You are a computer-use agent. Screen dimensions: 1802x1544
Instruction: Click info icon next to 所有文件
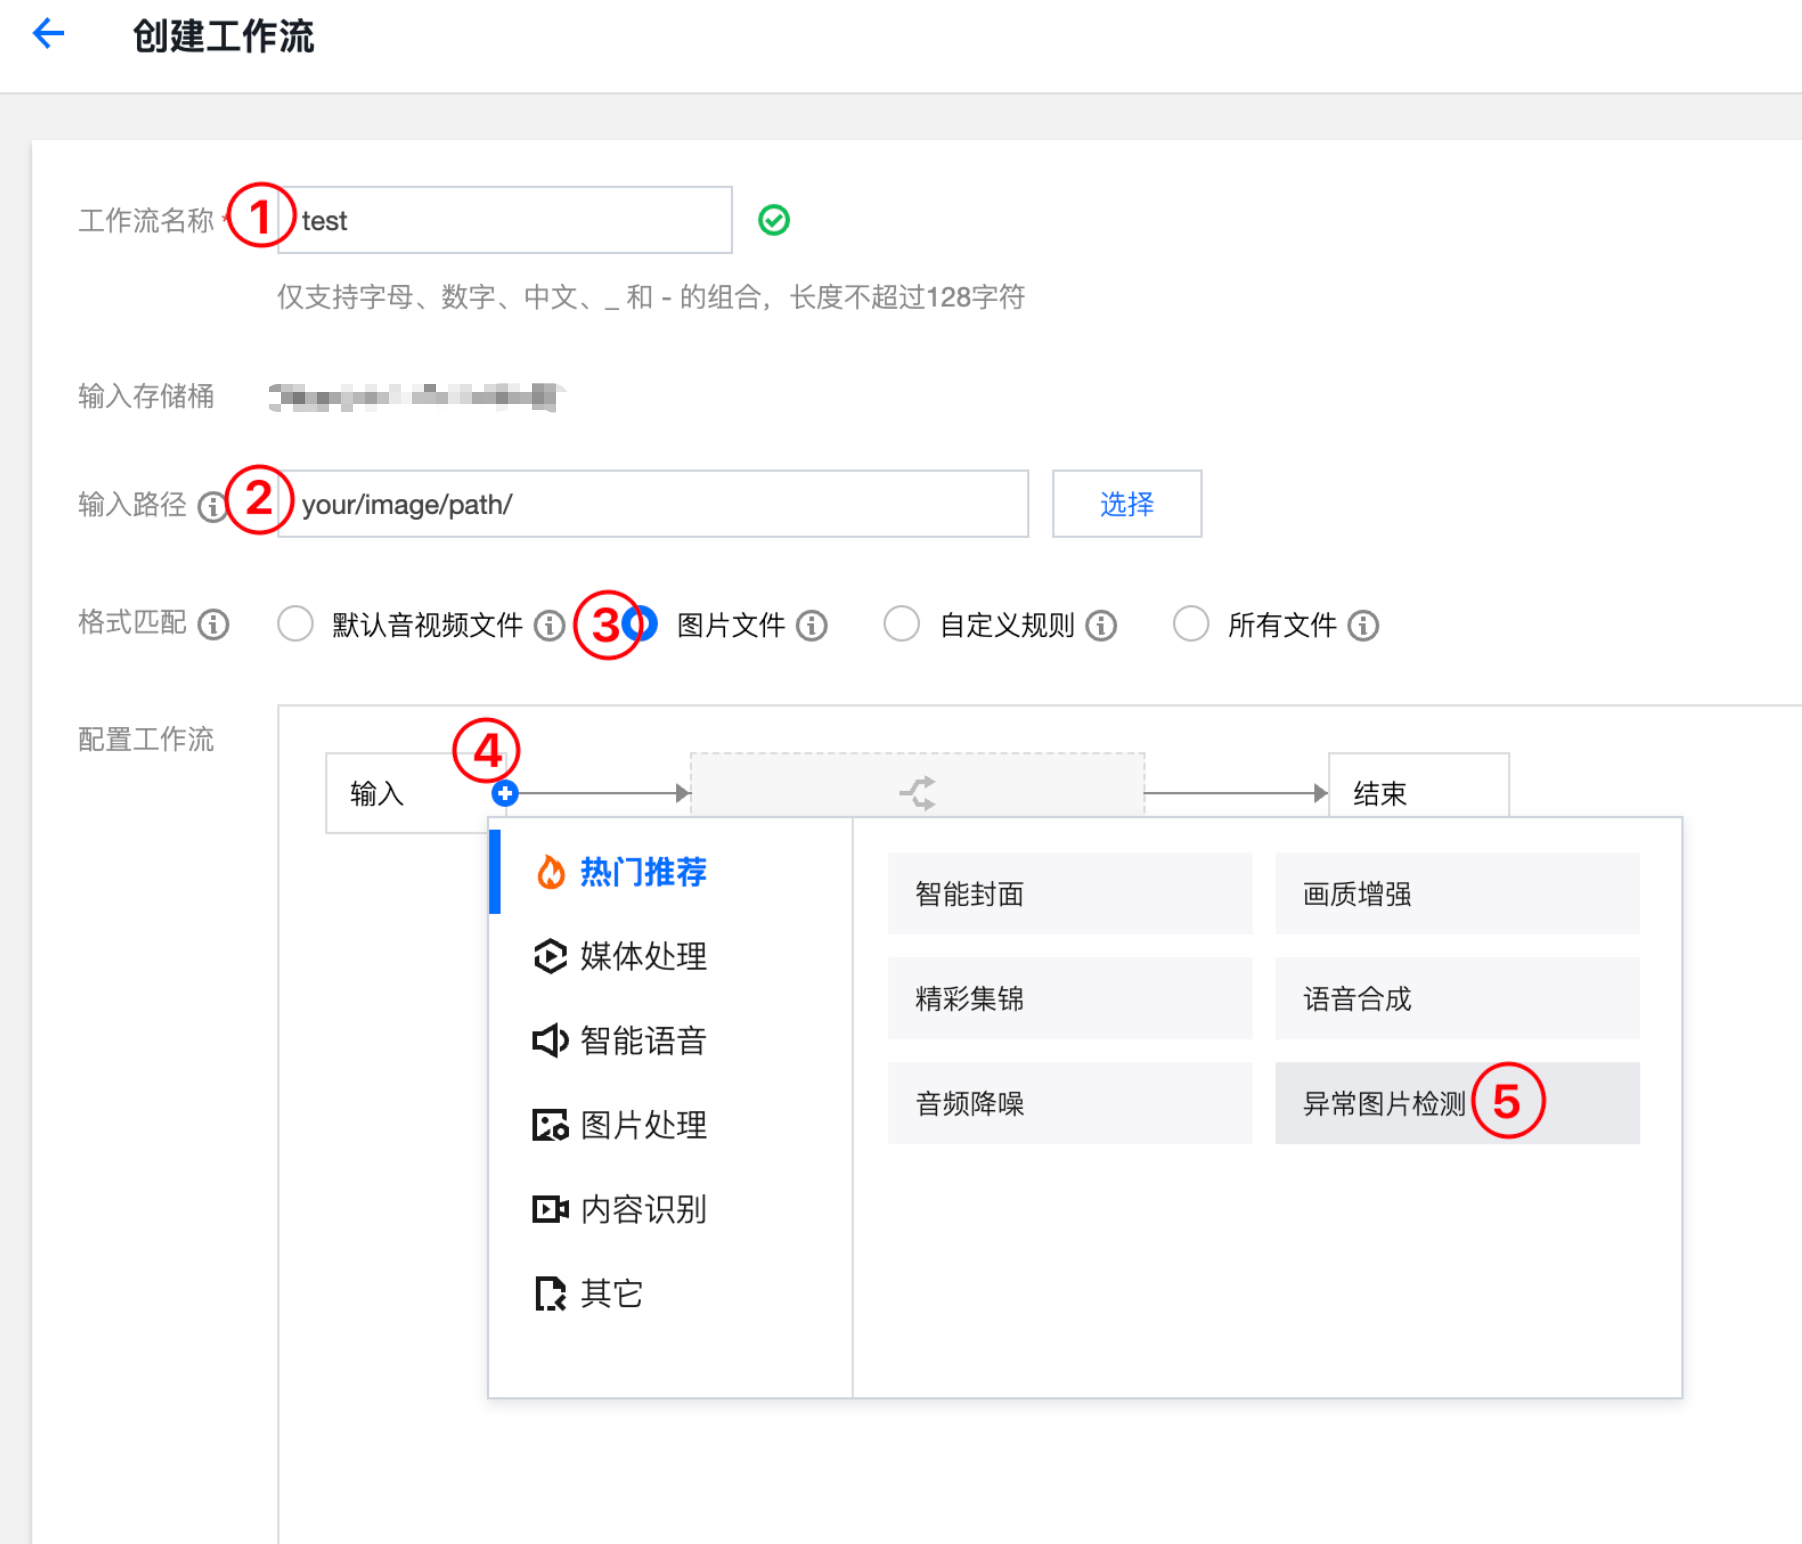(1362, 626)
